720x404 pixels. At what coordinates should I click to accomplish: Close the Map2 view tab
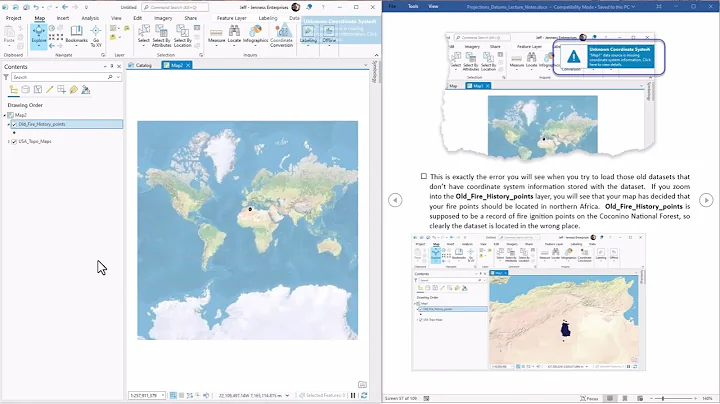[188, 65]
